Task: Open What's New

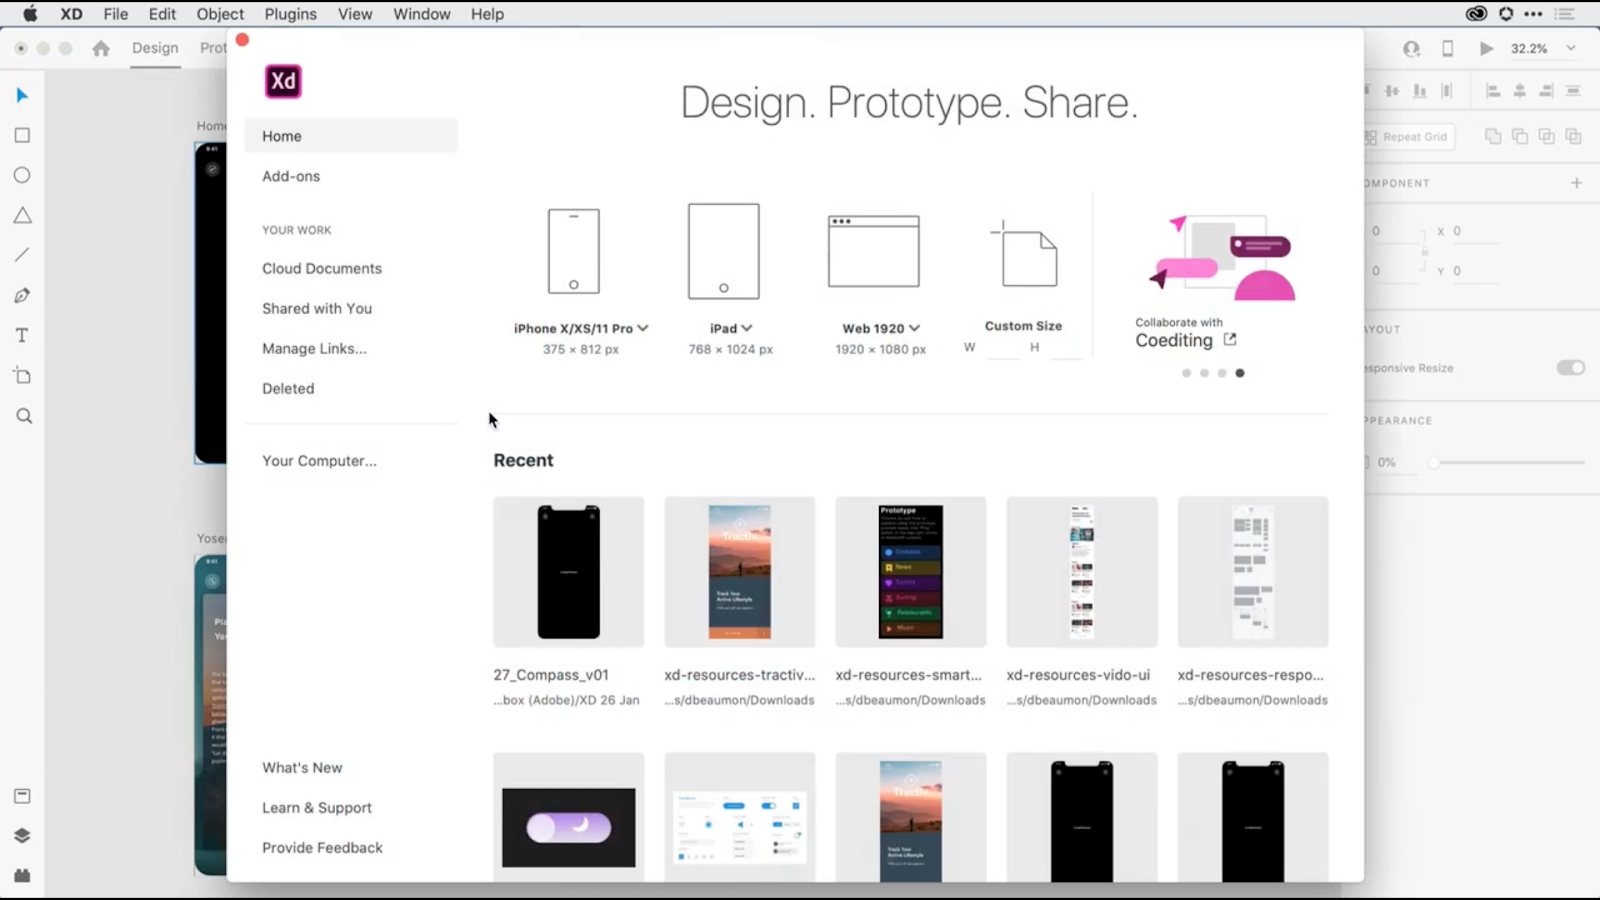Action: 302,767
